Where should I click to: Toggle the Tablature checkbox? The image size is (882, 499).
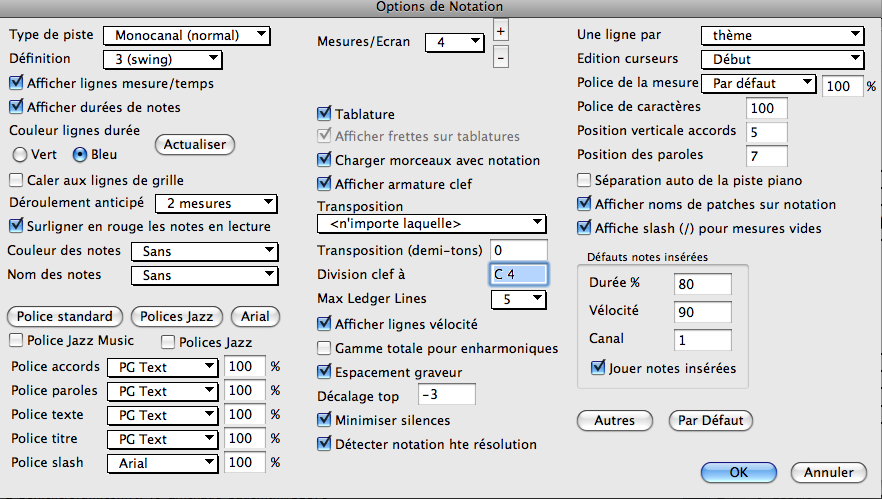(x=324, y=114)
